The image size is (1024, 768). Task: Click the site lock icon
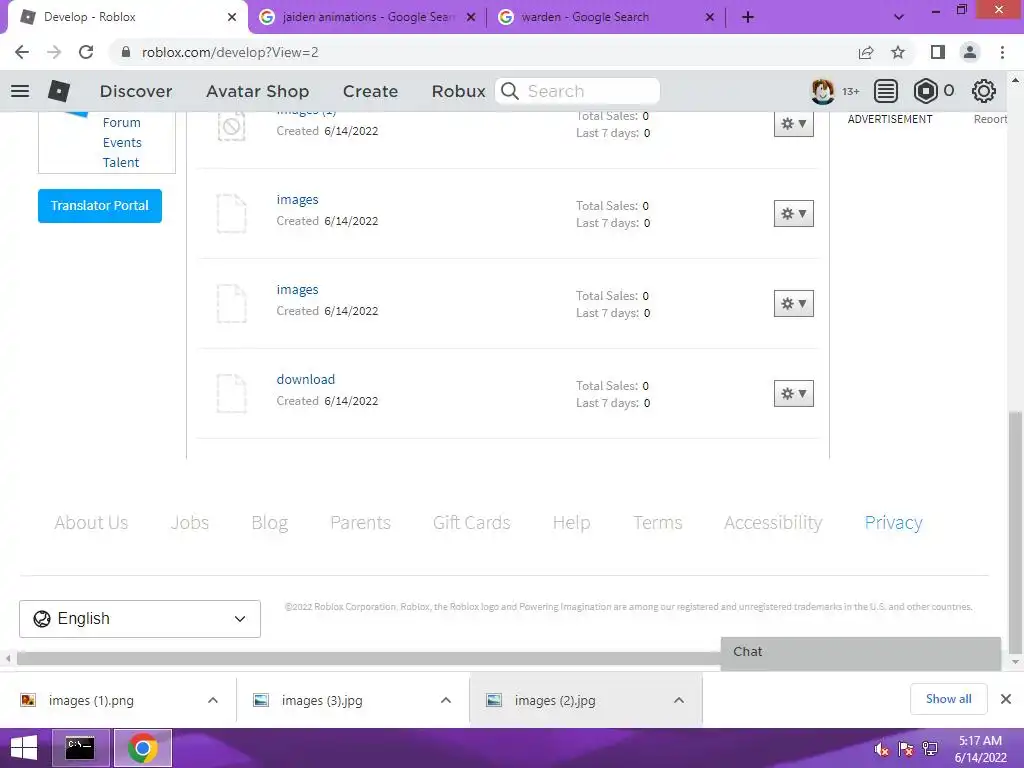(126, 52)
